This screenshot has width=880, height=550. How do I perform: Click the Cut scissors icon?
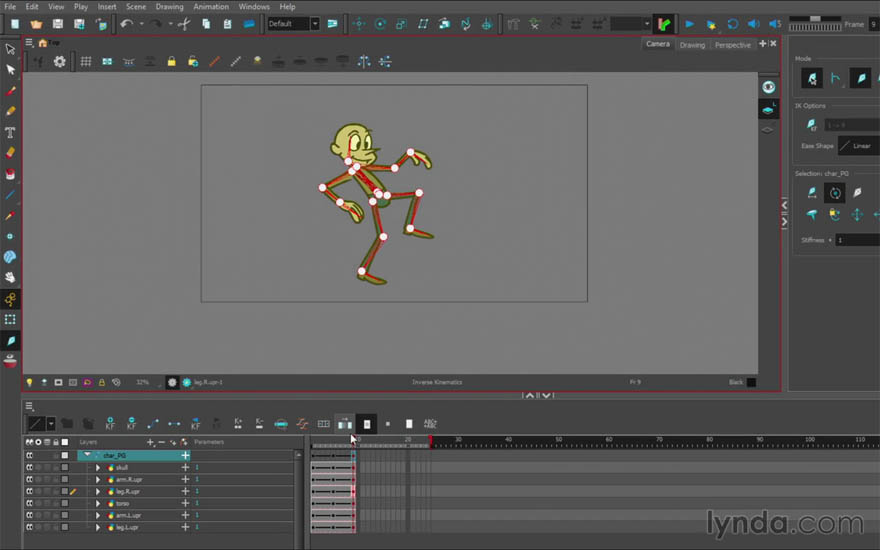click(184, 24)
